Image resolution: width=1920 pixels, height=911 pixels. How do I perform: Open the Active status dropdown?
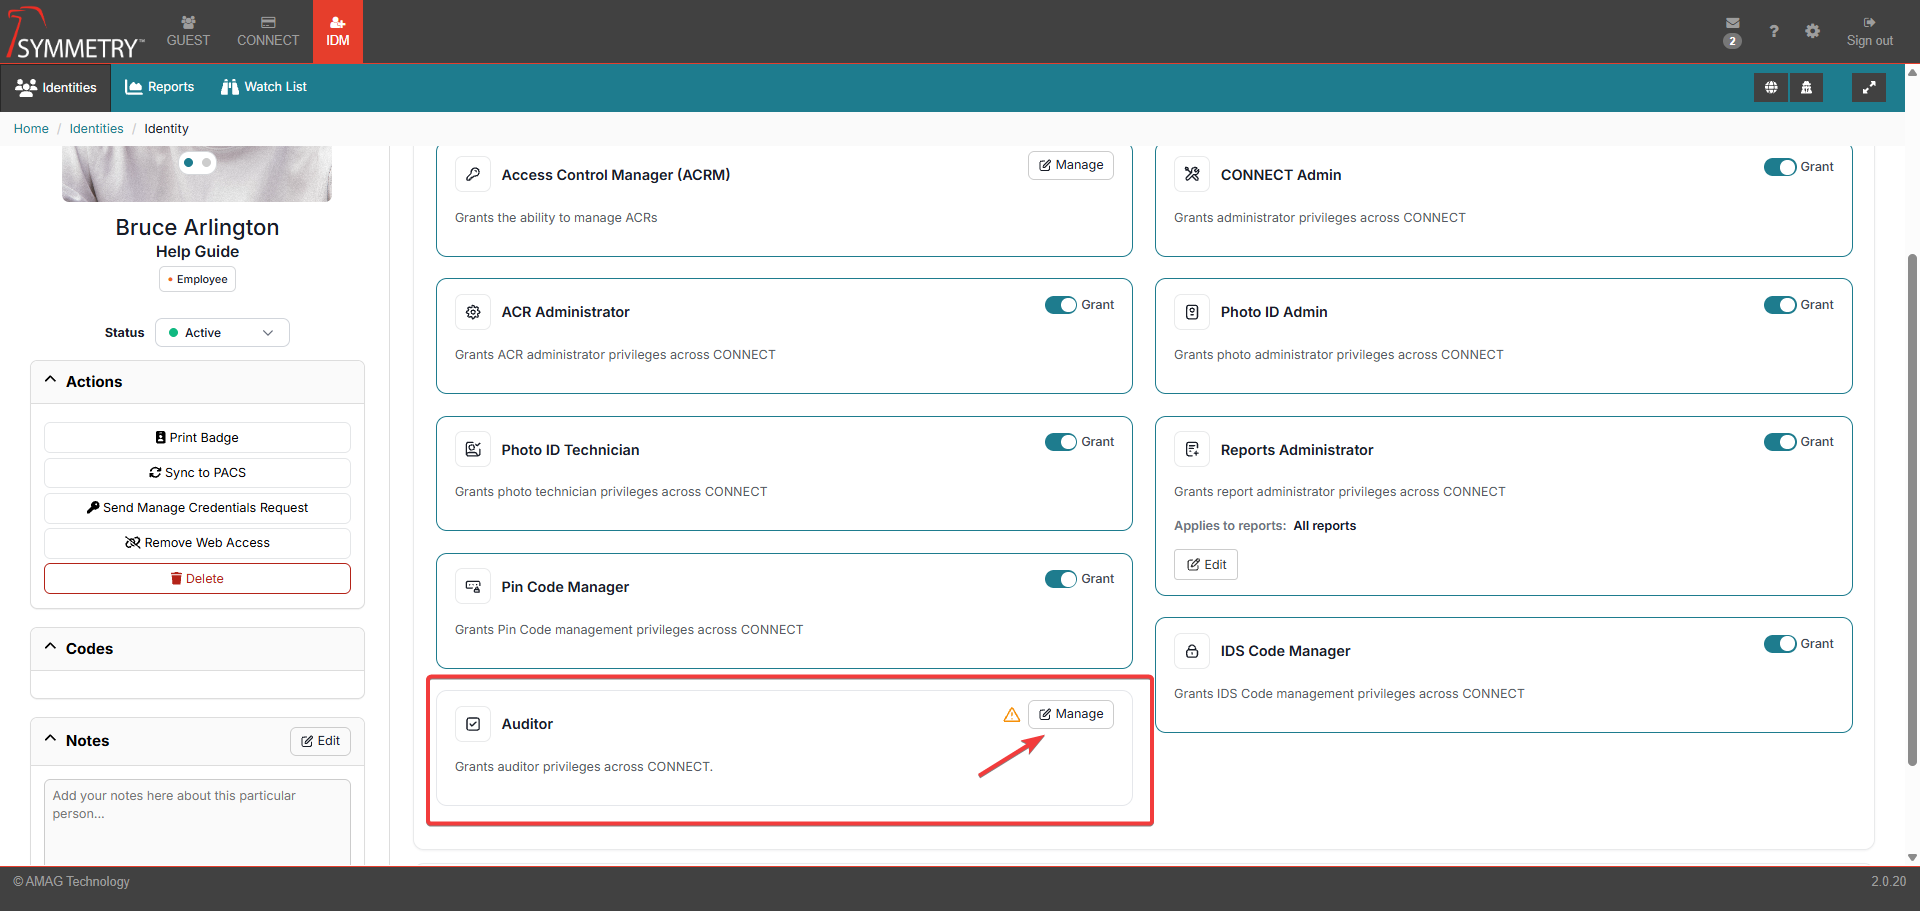[222, 333]
